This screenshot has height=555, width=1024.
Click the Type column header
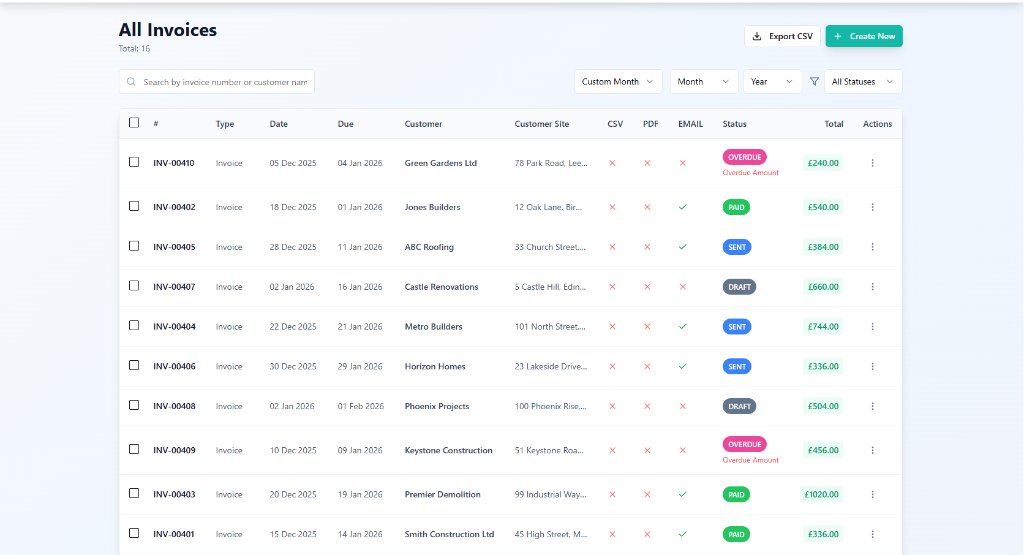tap(225, 124)
